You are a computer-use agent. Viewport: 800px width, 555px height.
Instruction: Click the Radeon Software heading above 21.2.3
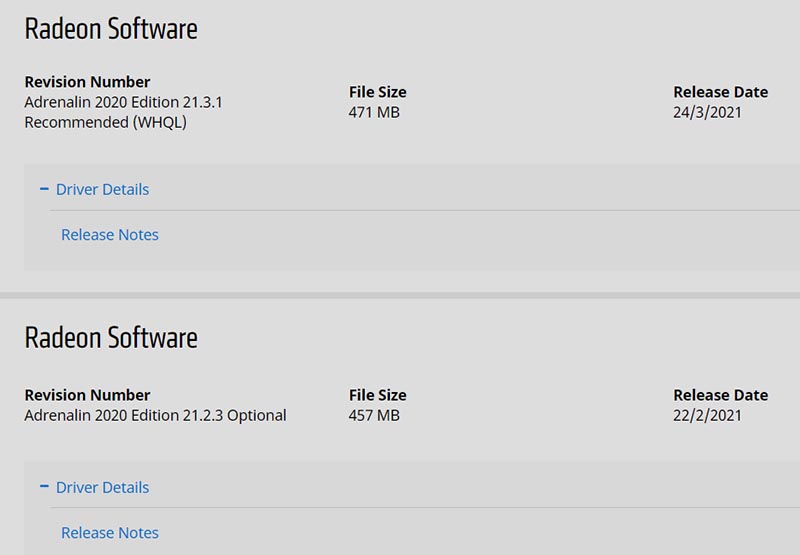(x=111, y=338)
